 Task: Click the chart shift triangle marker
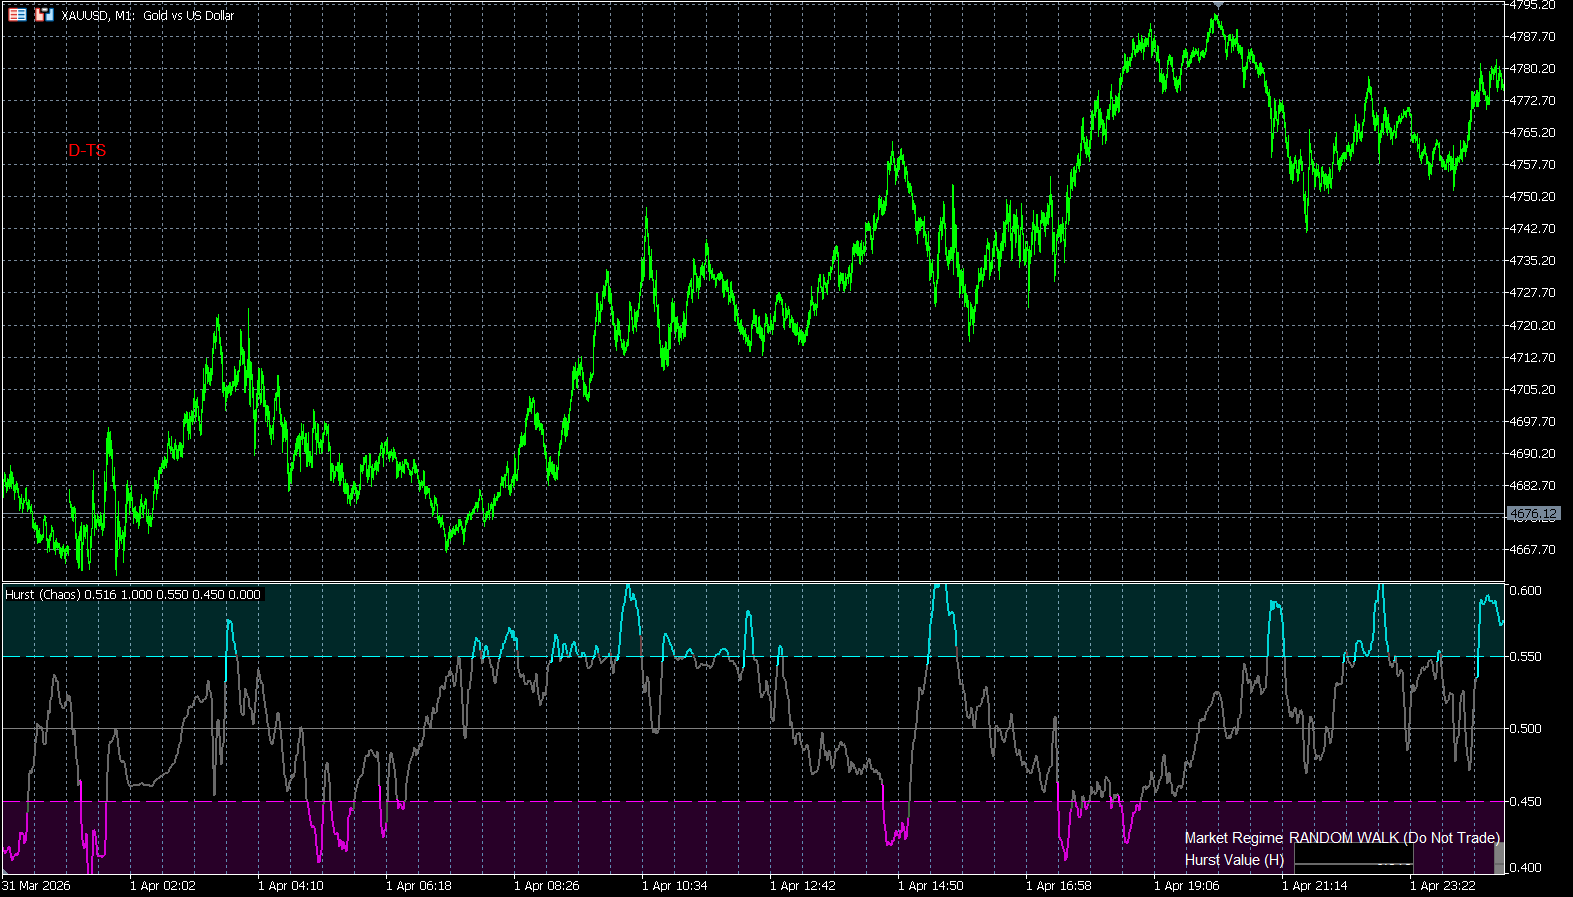[1217, 5]
